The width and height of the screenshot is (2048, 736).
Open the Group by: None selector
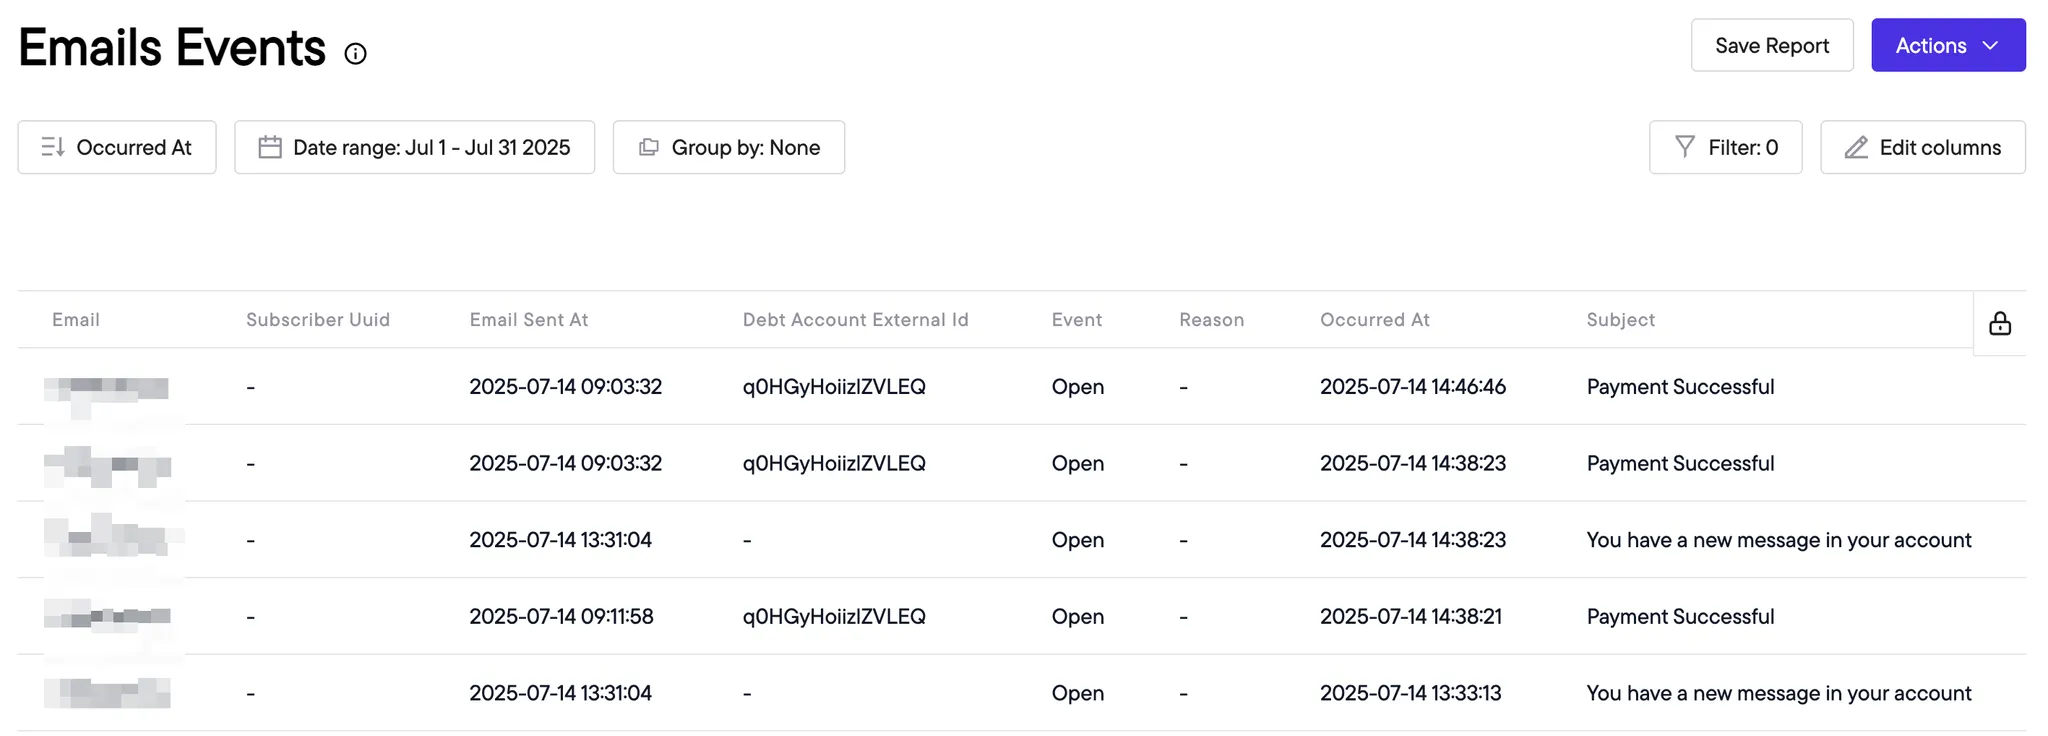pos(728,147)
